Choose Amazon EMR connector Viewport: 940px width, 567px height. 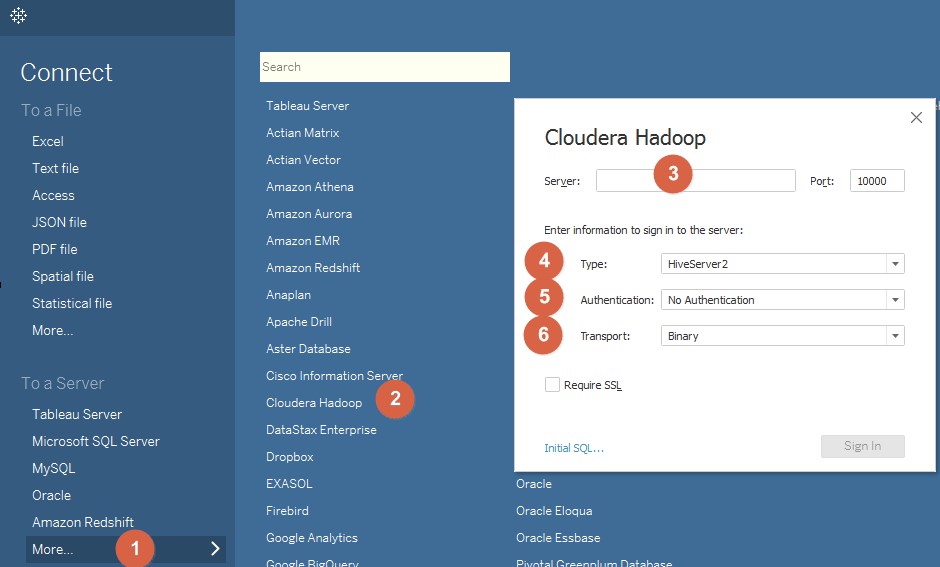[x=303, y=240]
